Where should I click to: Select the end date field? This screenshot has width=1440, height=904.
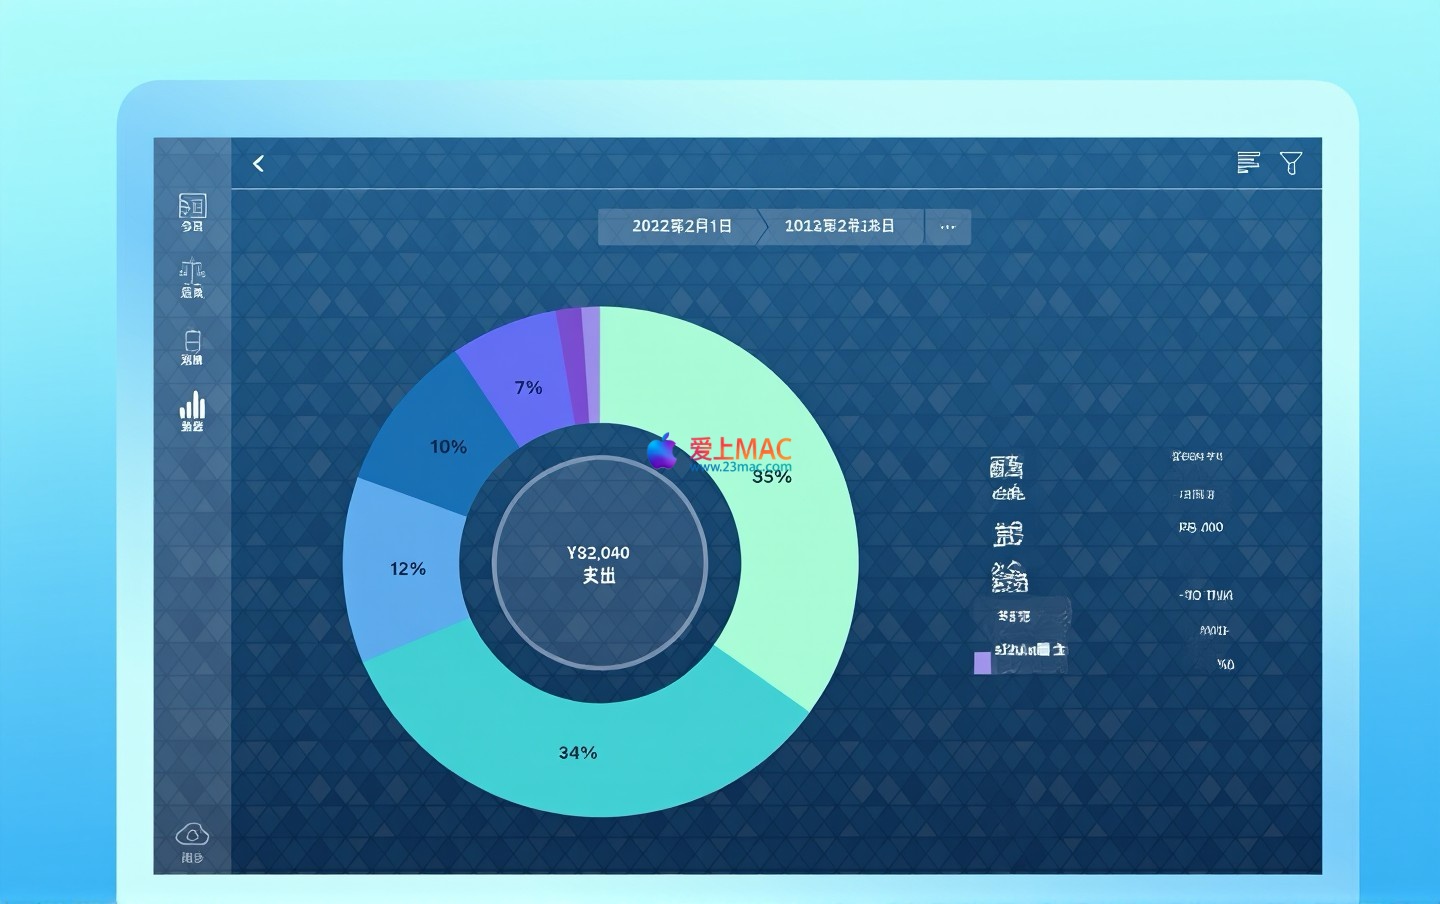(x=840, y=226)
